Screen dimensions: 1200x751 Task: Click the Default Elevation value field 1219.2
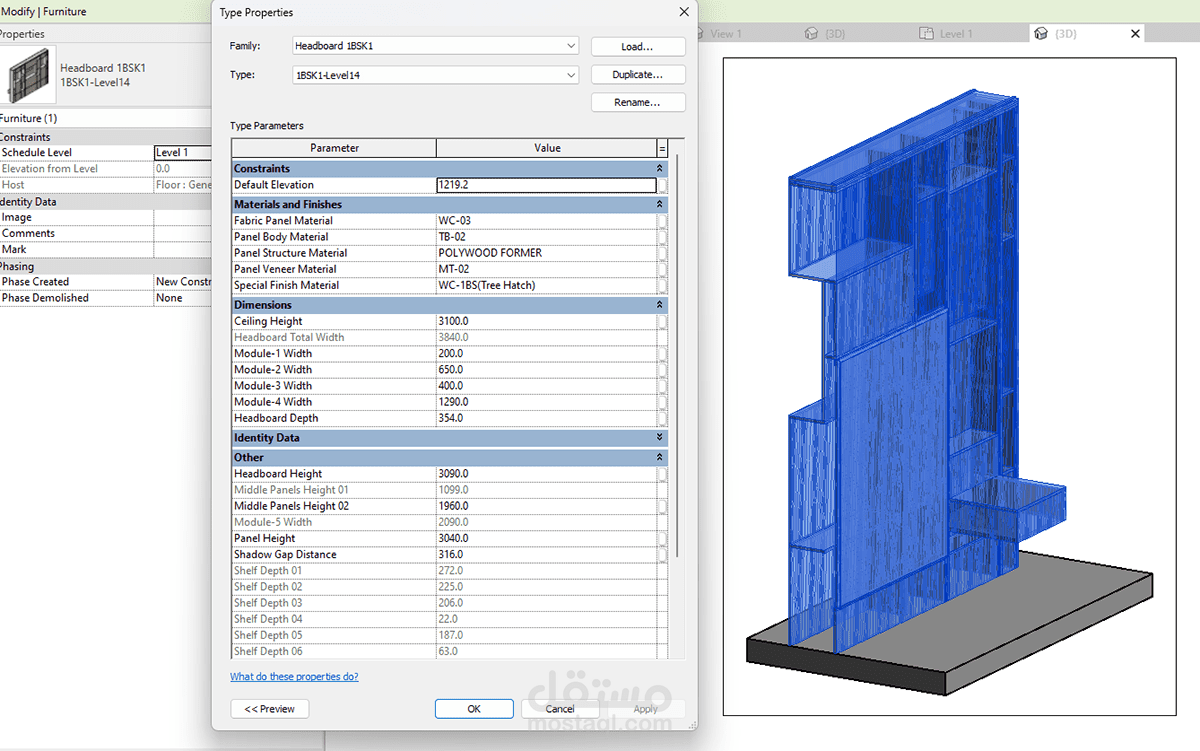546,185
